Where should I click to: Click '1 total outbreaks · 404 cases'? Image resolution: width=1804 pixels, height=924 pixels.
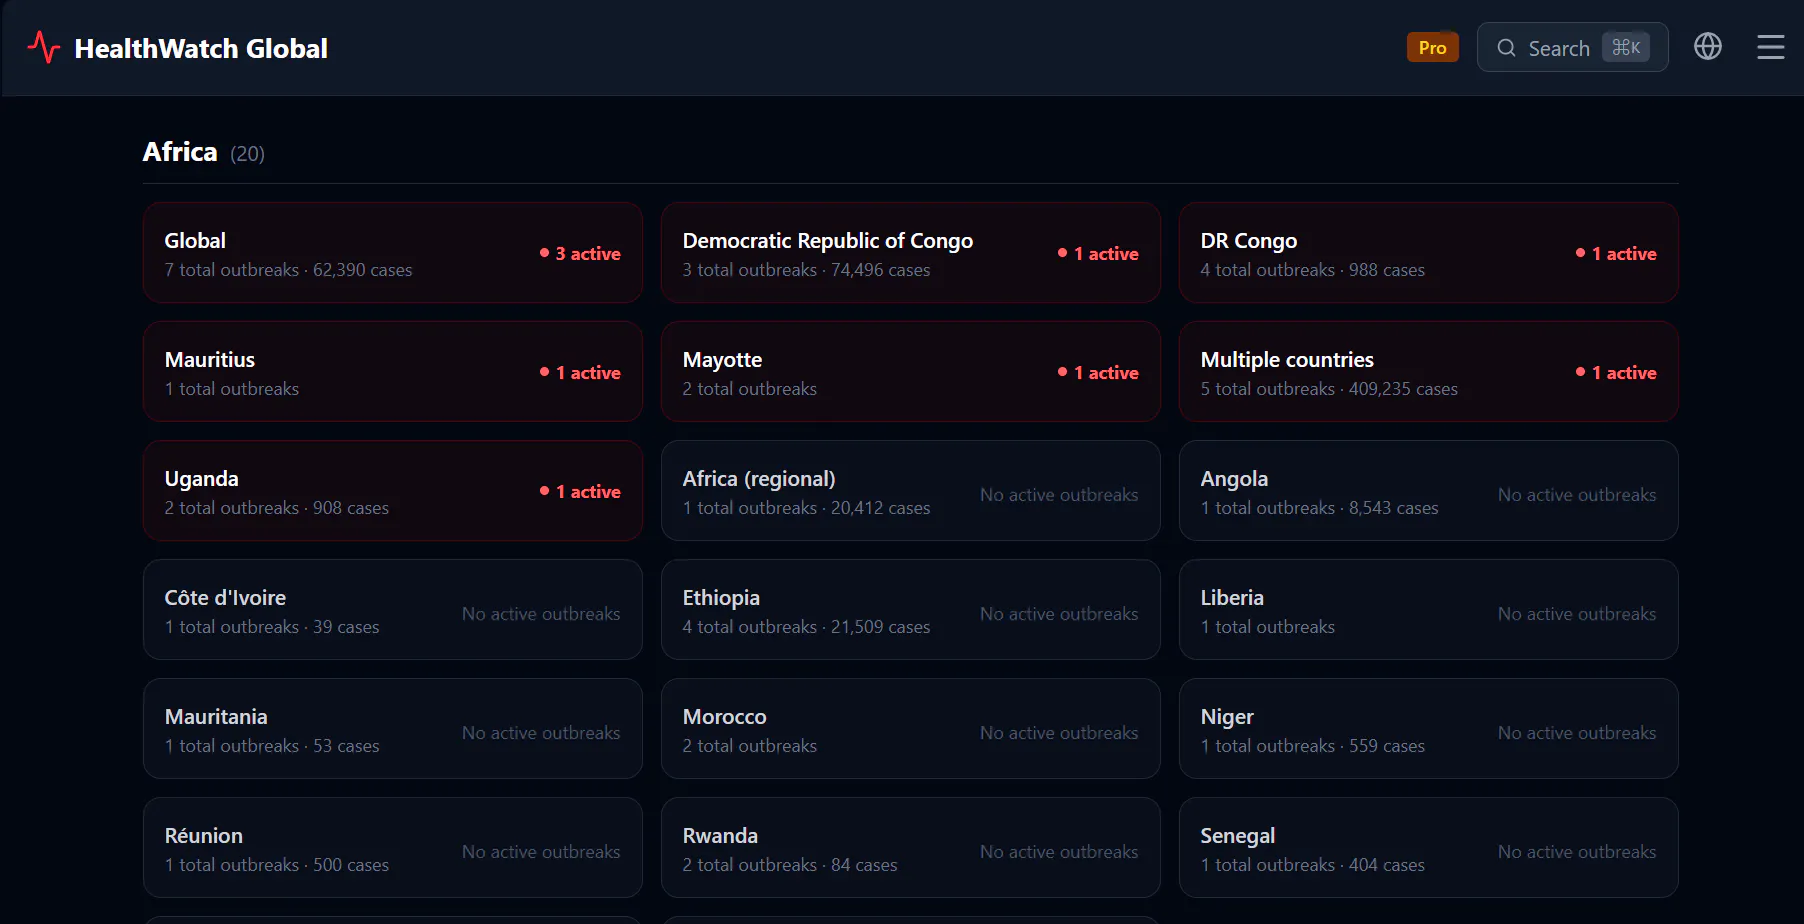1312,865
